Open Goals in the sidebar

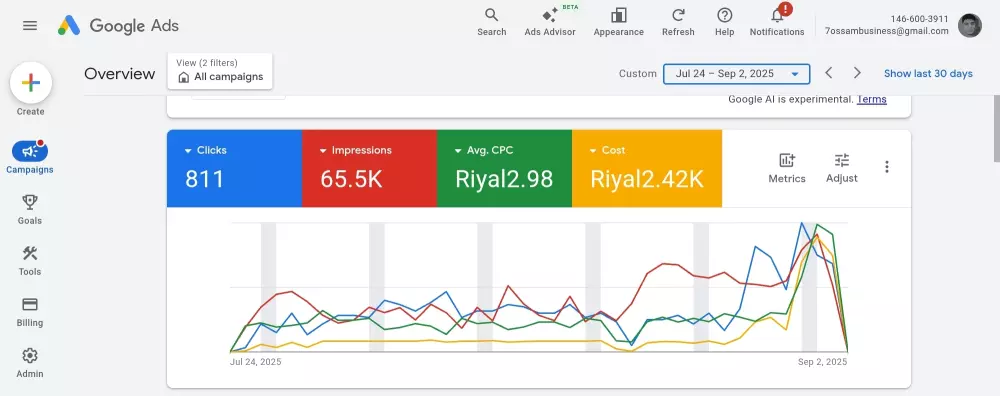coord(30,210)
